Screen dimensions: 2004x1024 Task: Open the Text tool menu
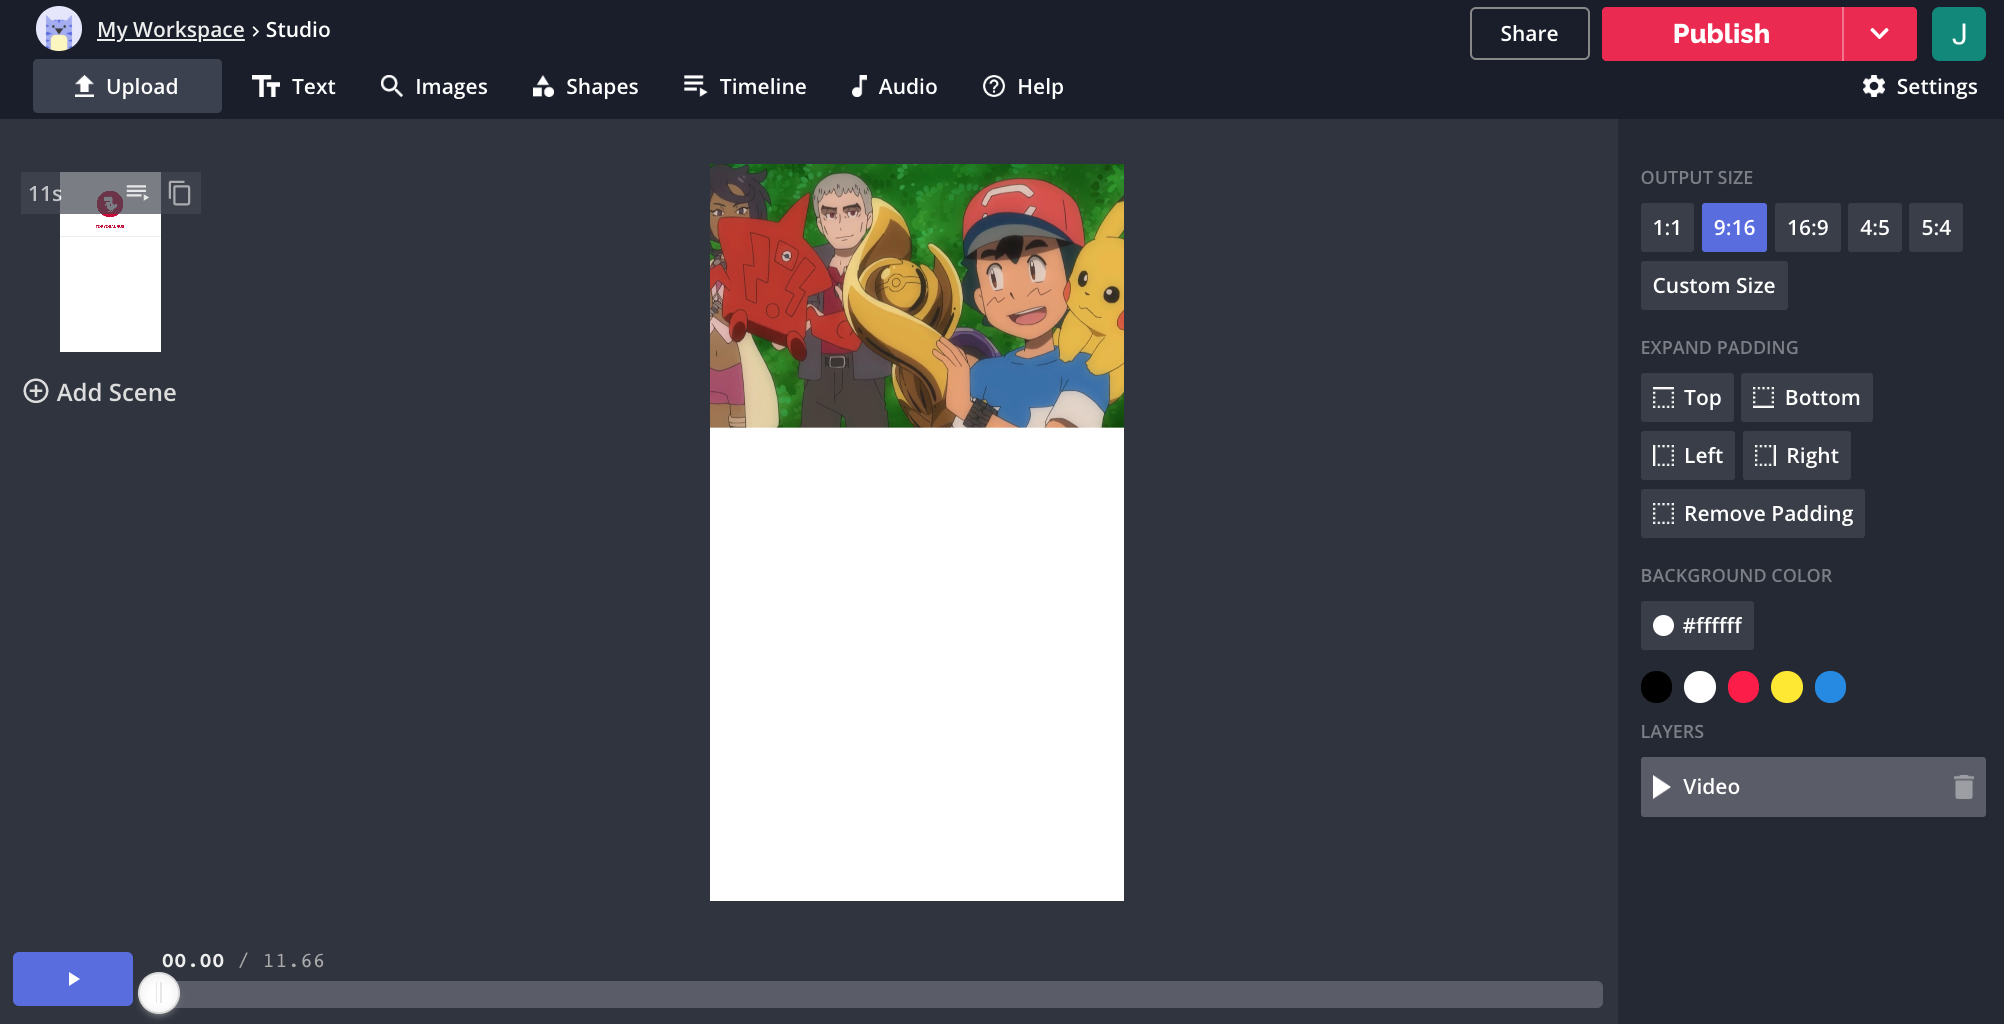293,87
